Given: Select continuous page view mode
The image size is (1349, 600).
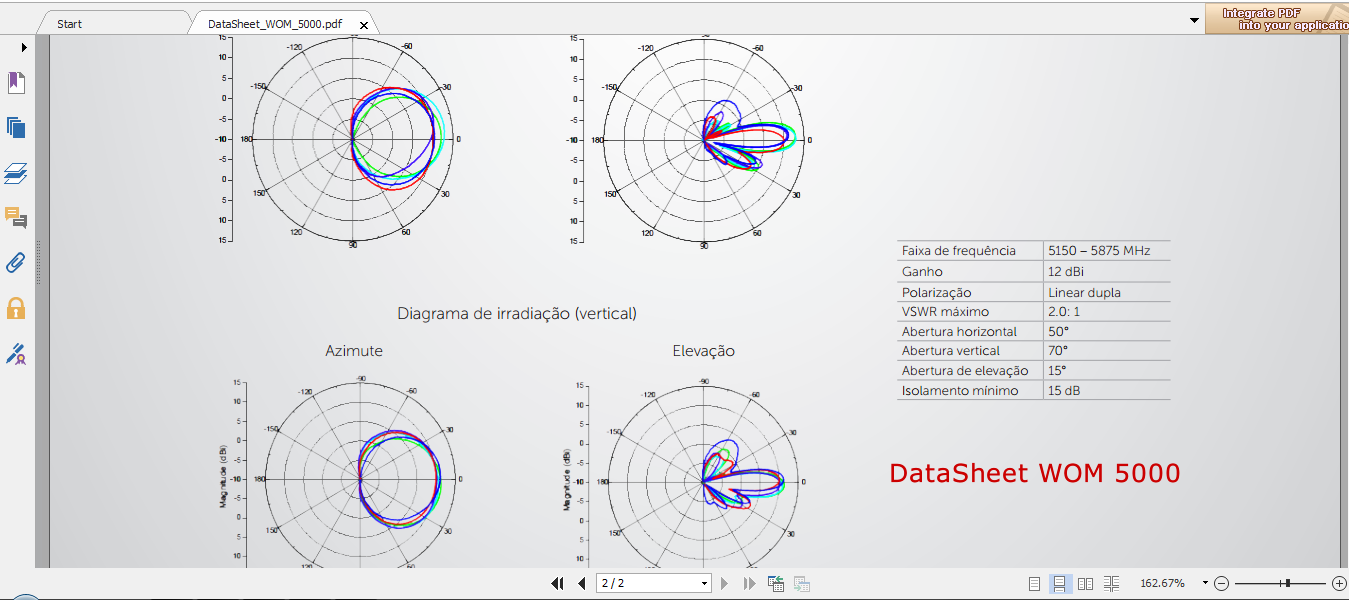Looking at the screenshot, I should (1059, 583).
